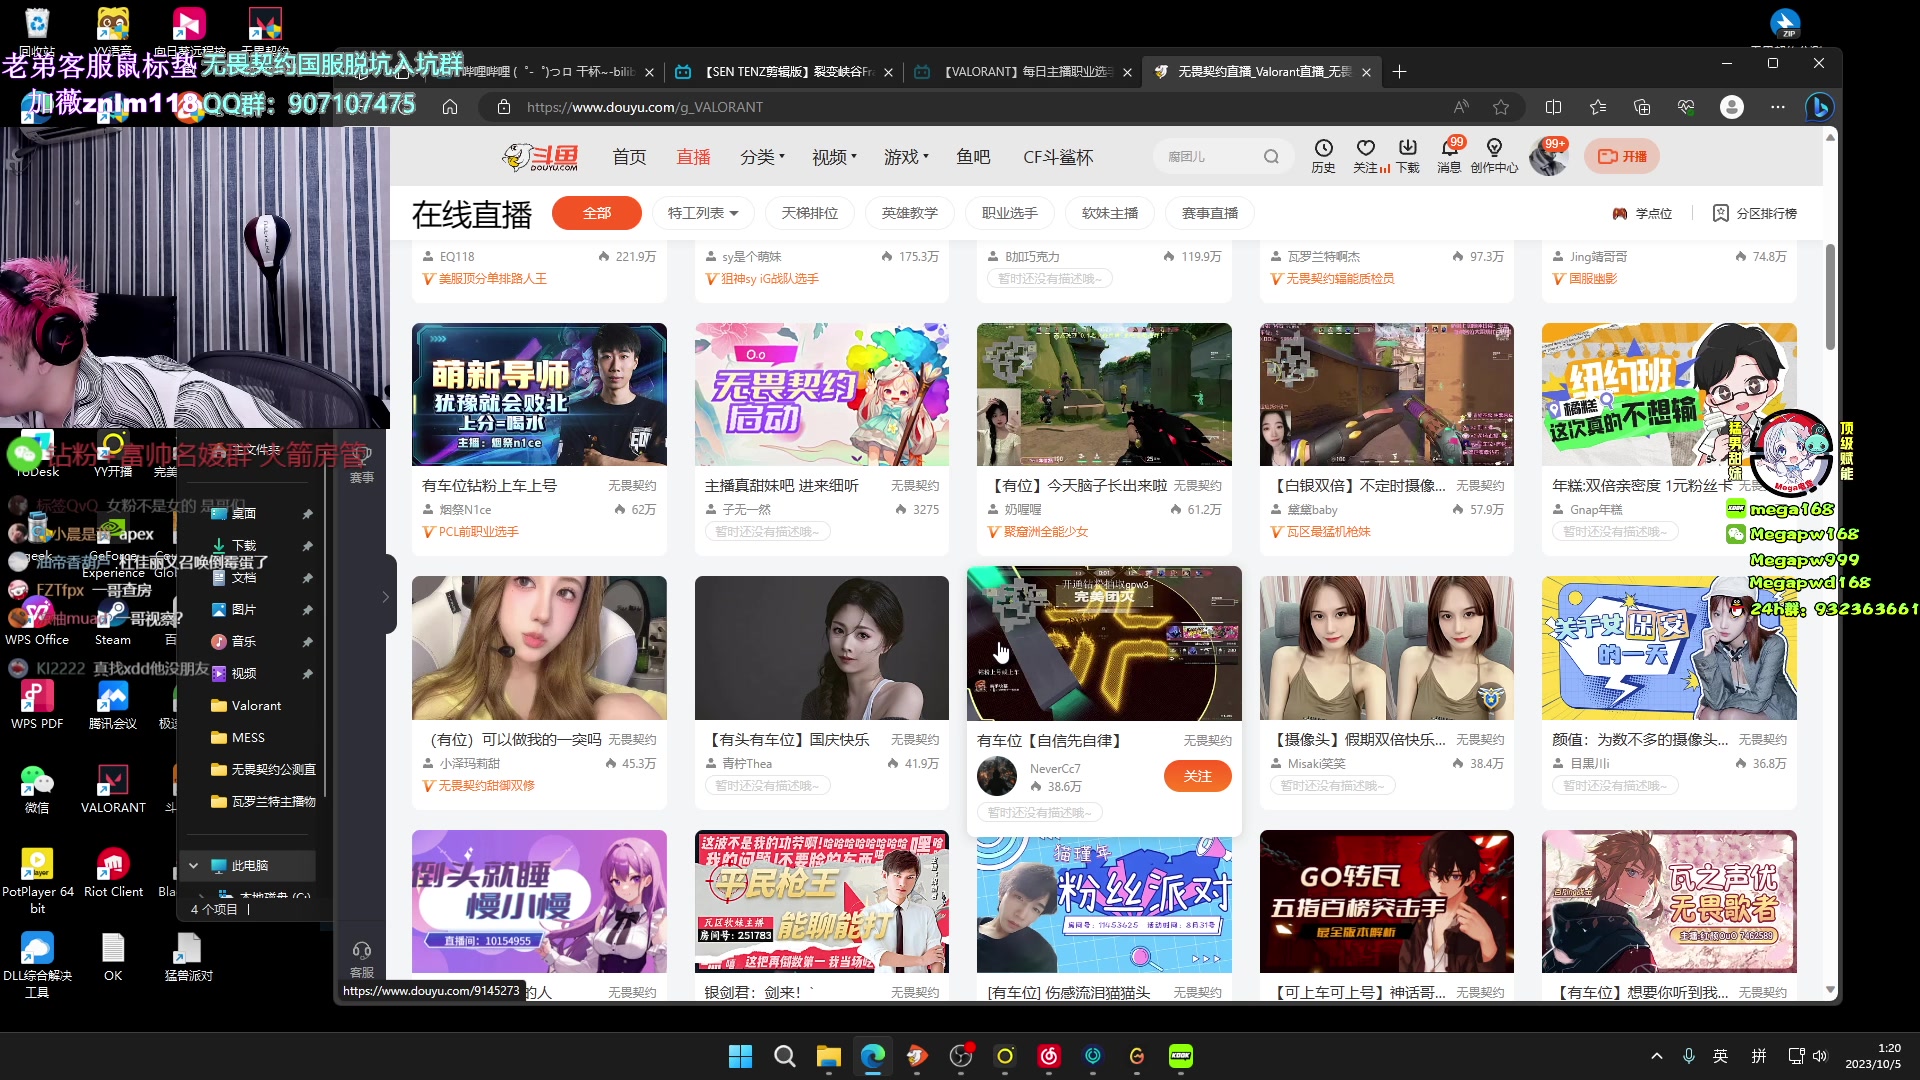Expand the 特工列表 filter dropdown
This screenshot has height=1080, width=1920.
703,213
